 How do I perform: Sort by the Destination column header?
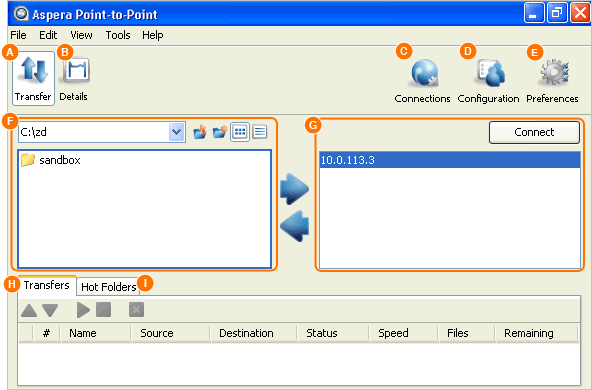coord(254,333)
